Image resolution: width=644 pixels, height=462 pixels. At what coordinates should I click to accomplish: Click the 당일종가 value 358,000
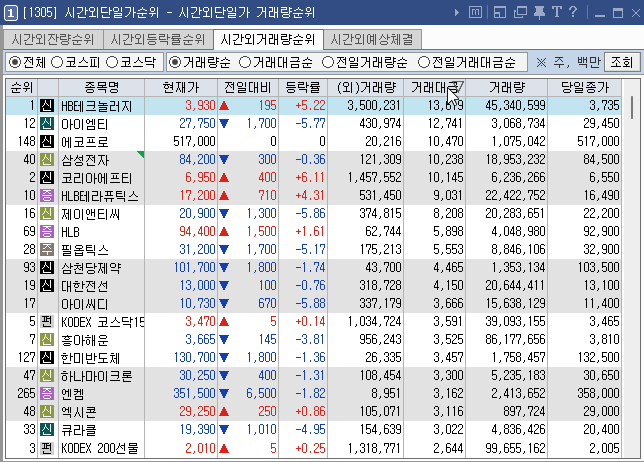(598, 393)
